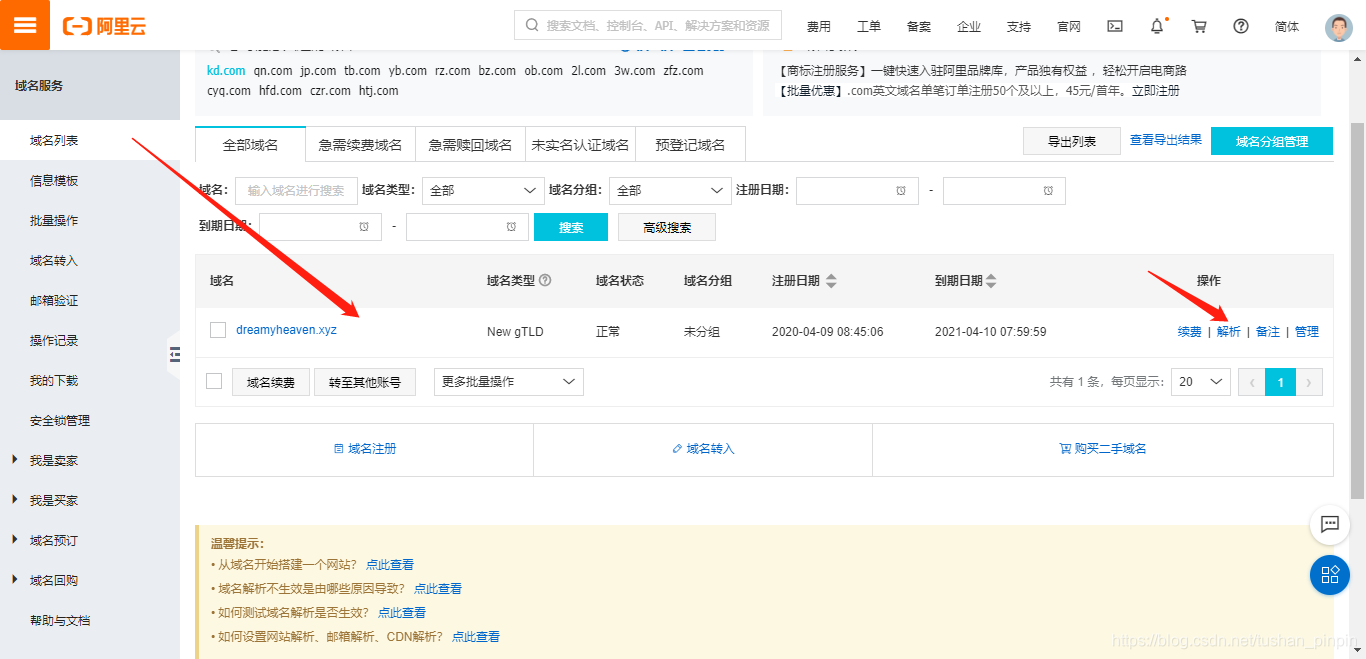Open the 每页显示 page size dropdown
This screenshot has width=1366, height=659.
pos(1200,381)
